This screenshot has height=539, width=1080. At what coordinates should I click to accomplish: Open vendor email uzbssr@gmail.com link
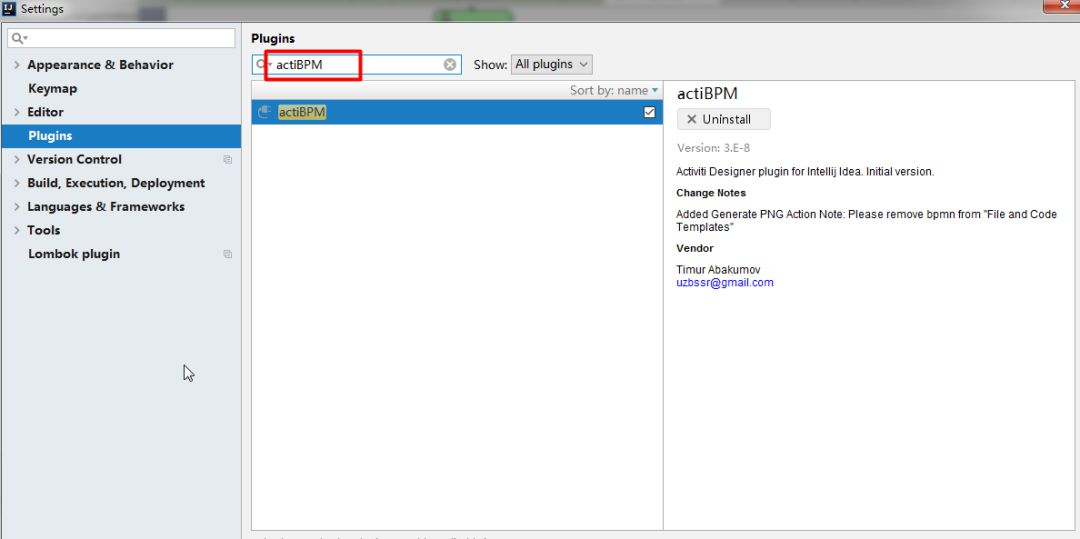click(725, 282)
